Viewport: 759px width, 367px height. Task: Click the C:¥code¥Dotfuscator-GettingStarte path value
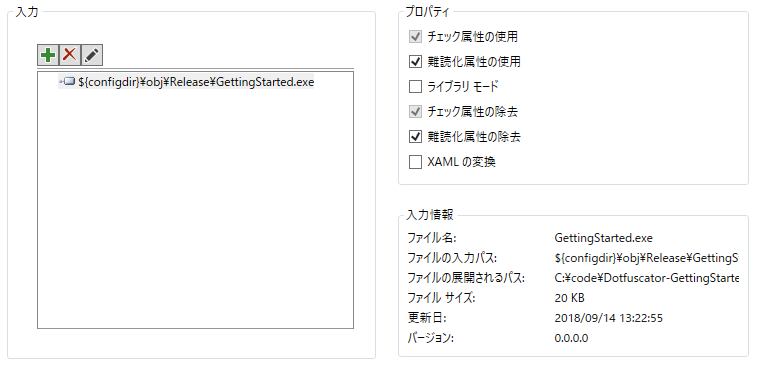point(647,278)
